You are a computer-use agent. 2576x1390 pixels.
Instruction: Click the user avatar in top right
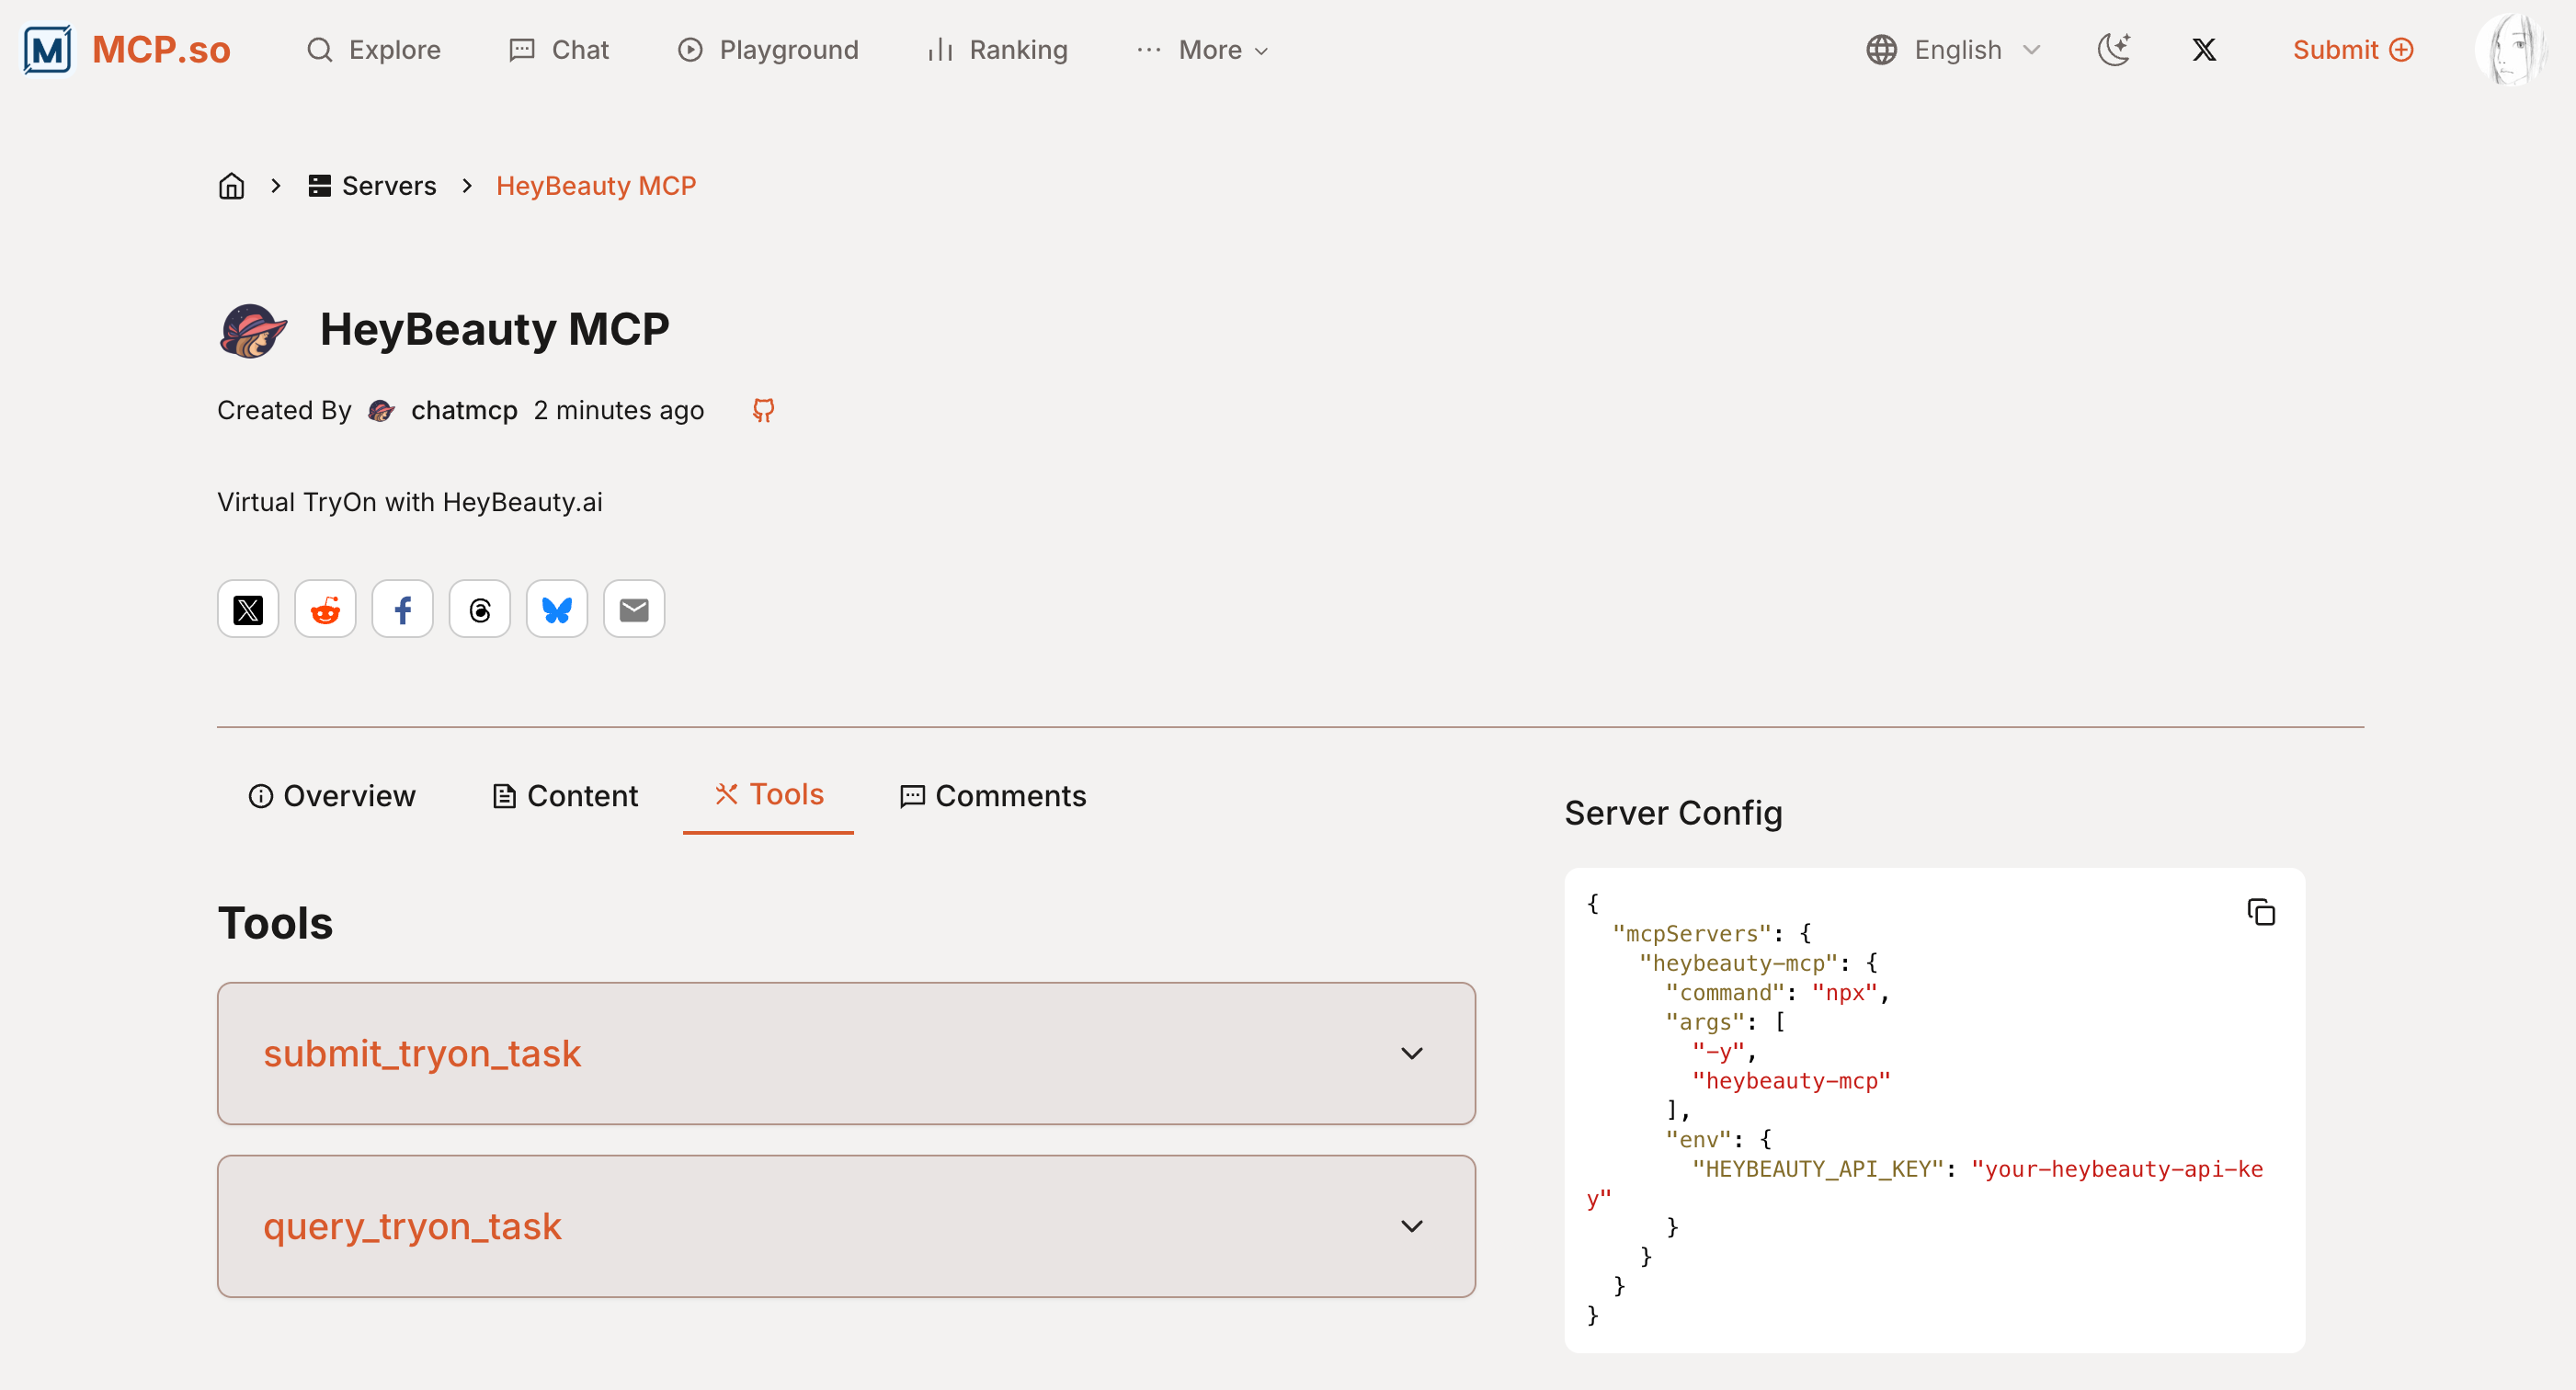[2510, 49]
